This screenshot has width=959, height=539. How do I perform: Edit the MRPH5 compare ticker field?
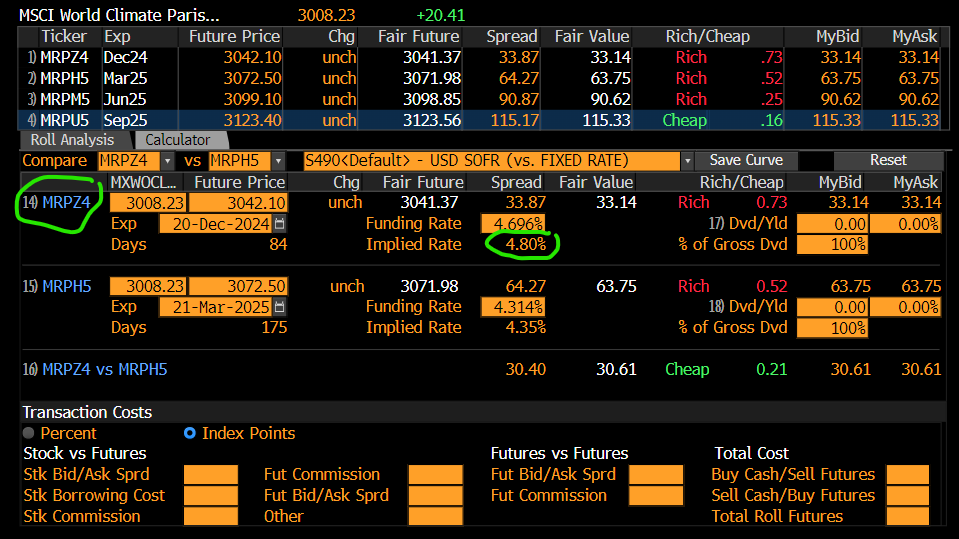click(240, 161)
